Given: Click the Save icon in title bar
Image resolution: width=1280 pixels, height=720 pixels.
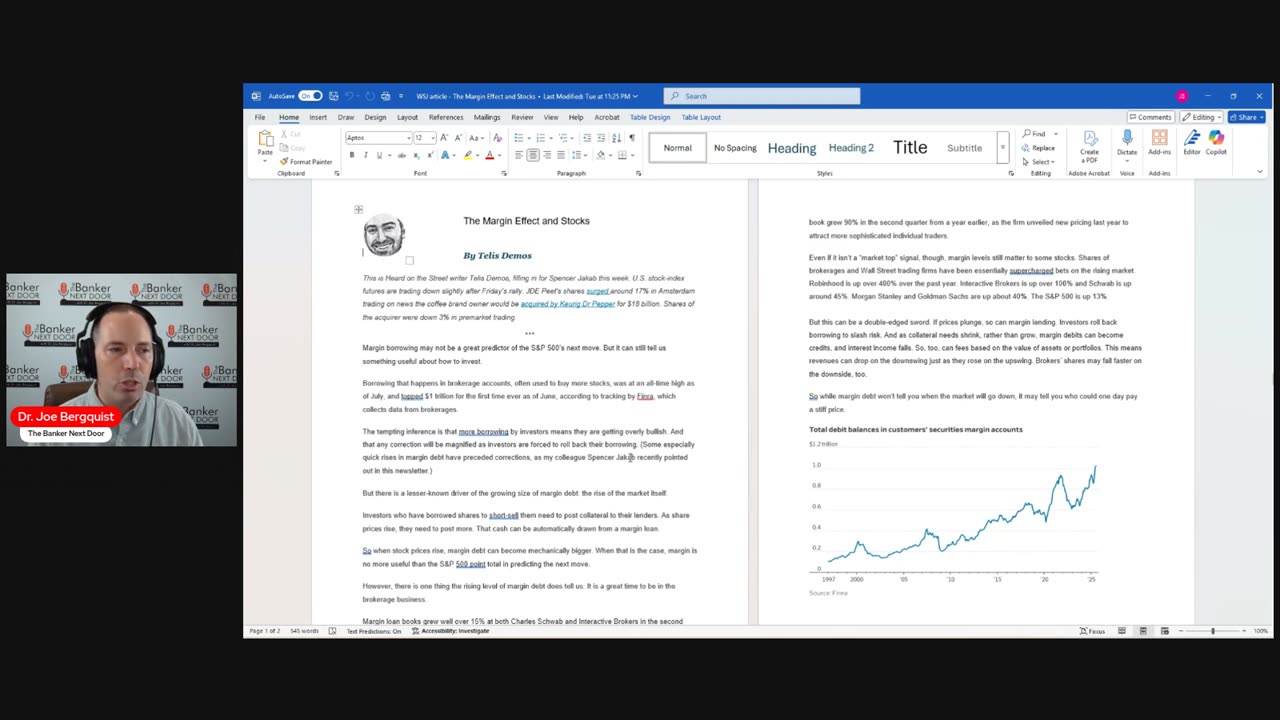Looking at the screenshot, I should (x=334, y=96).
